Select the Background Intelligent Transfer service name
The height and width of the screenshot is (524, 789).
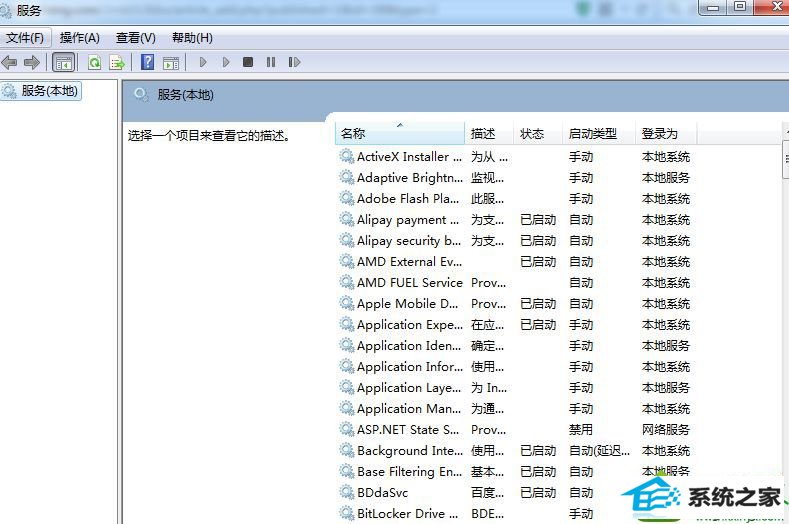[x=410, y=451]
